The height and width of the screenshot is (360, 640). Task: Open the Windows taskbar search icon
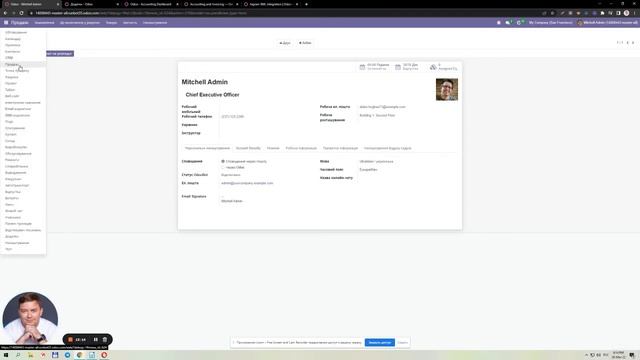(18, 355)
